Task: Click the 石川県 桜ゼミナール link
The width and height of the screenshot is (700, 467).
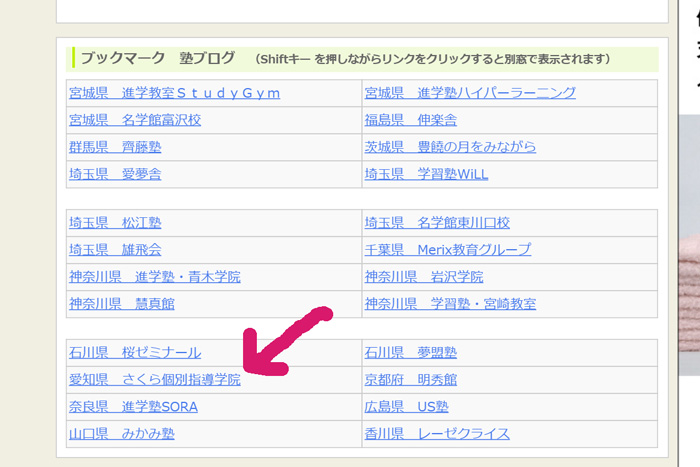Action: point(135,353)
